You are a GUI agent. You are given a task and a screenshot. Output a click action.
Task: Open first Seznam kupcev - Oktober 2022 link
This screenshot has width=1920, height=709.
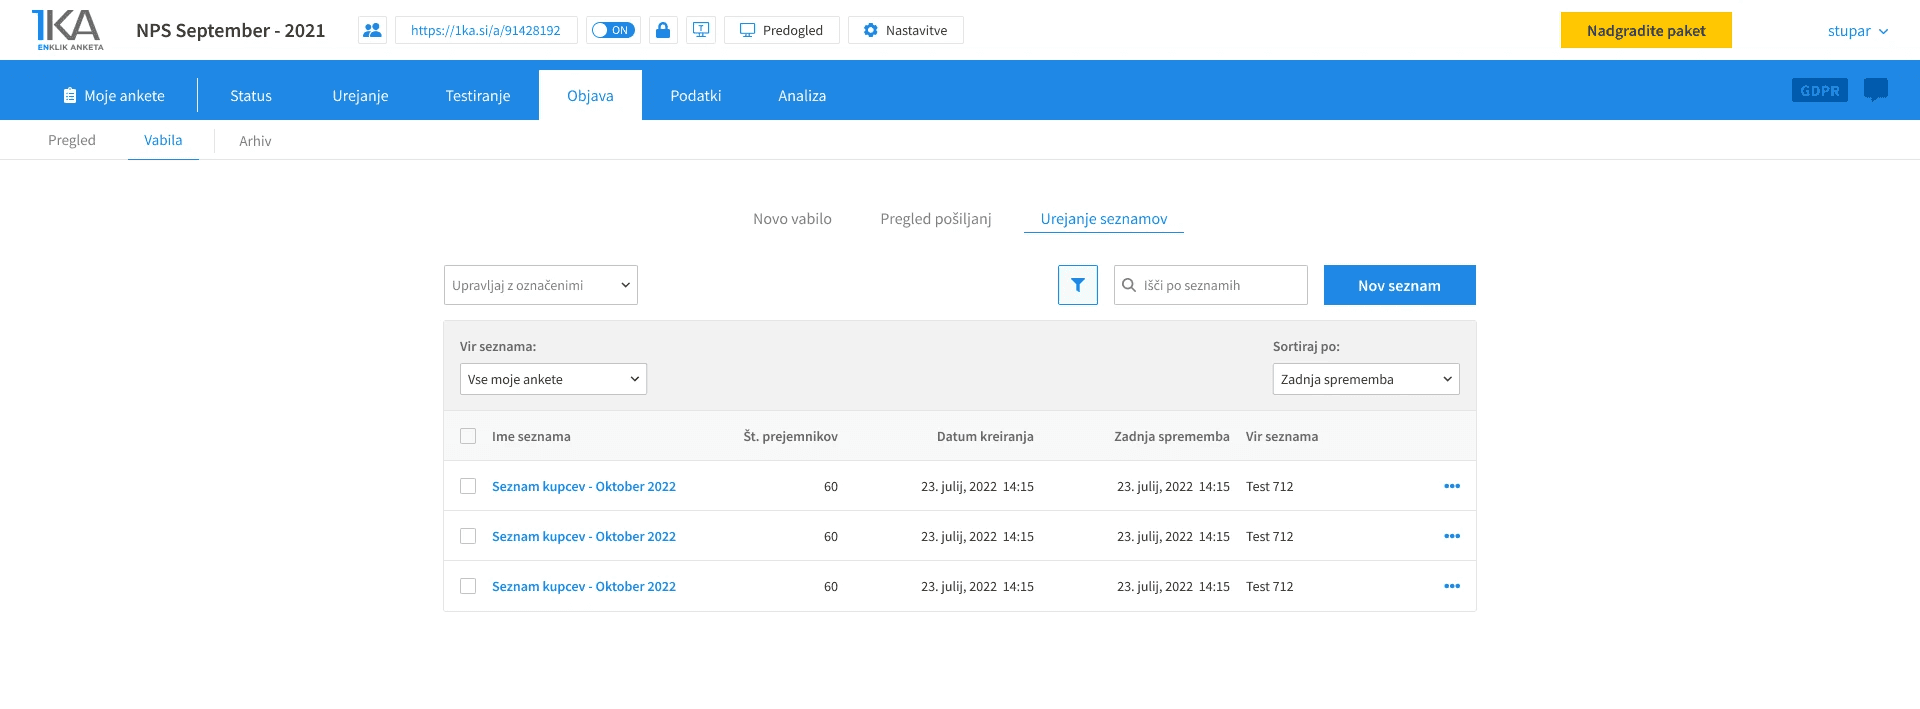point(584,486)
